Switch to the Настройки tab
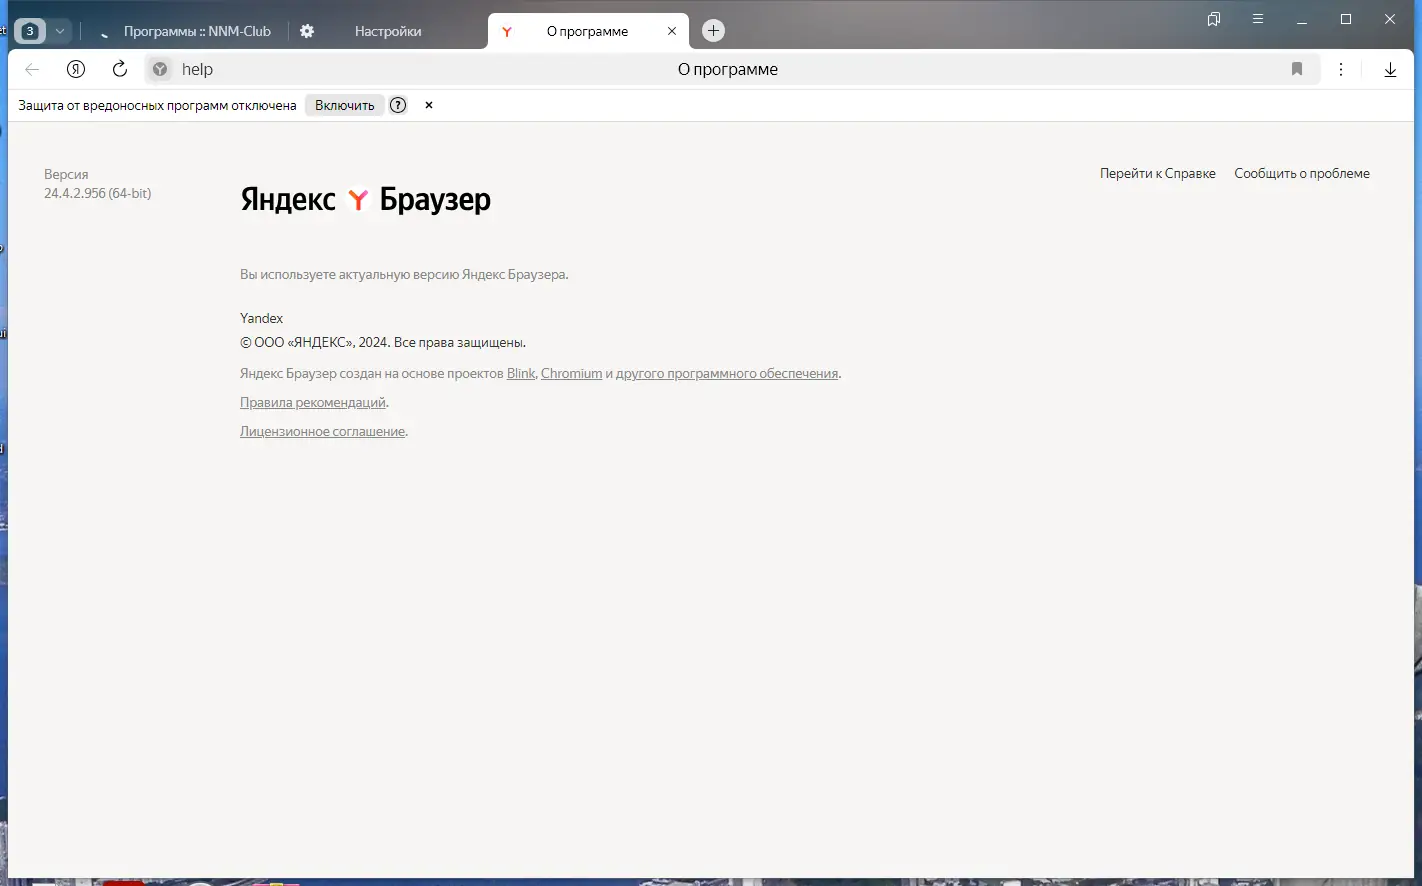This screenshot has height=886, width=1422. pyautogui.click(x=387, y=31)
